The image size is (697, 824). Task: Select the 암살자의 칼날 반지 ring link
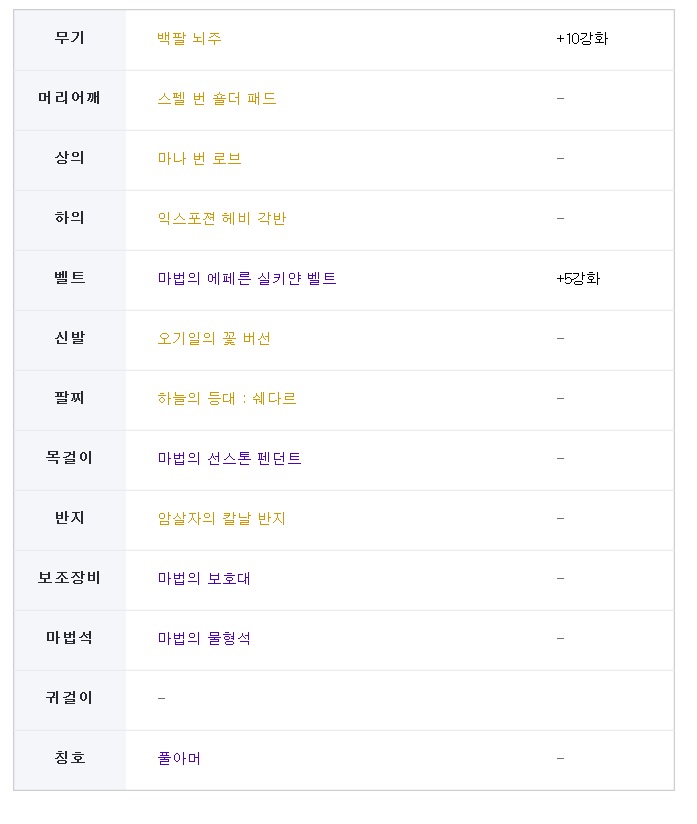tap(221, 518)
